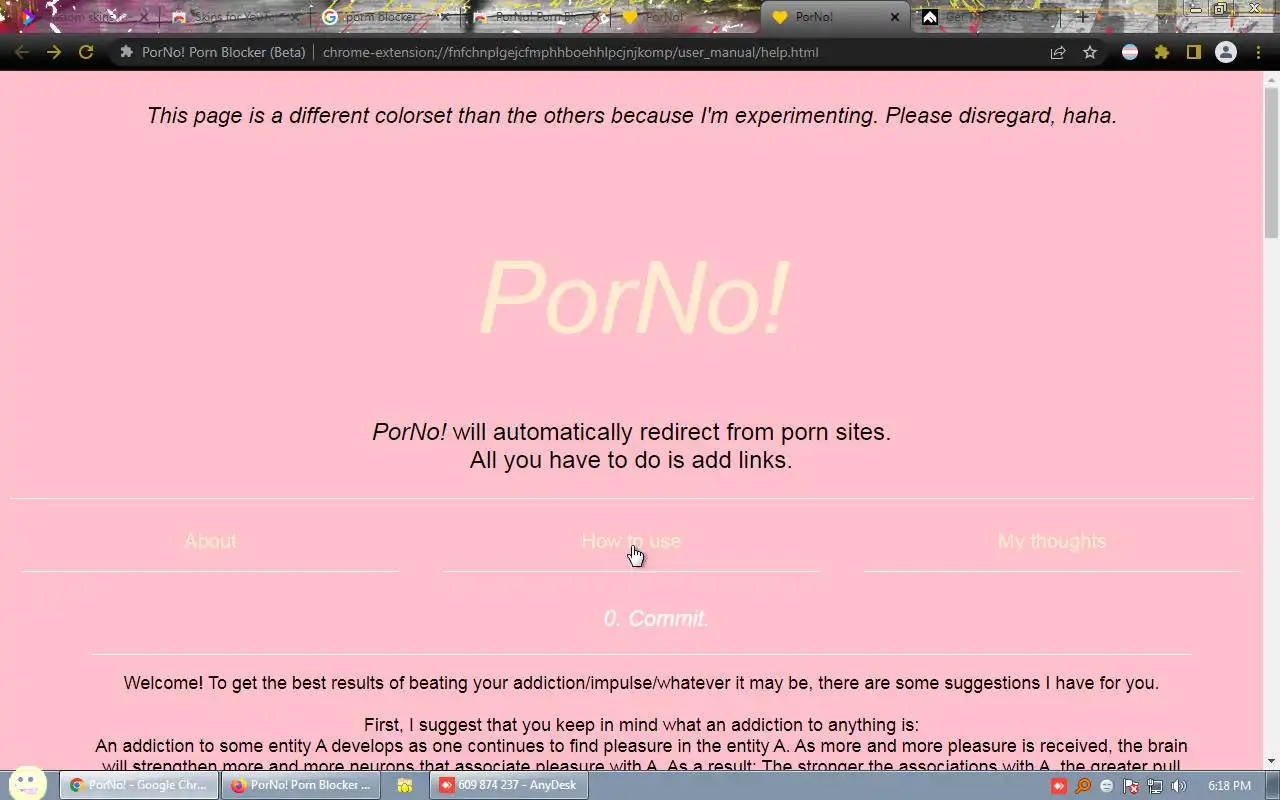Viewport: 1280px width, 800px height.
Task: Open the How to use section
Action: pos(631,541)
